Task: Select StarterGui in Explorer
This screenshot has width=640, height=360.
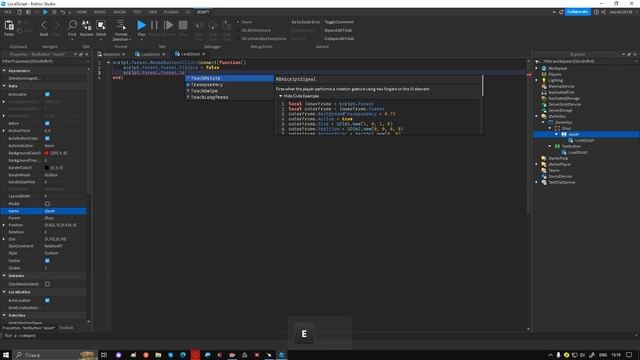Action: pyautogui.click(x=557, y=116)
